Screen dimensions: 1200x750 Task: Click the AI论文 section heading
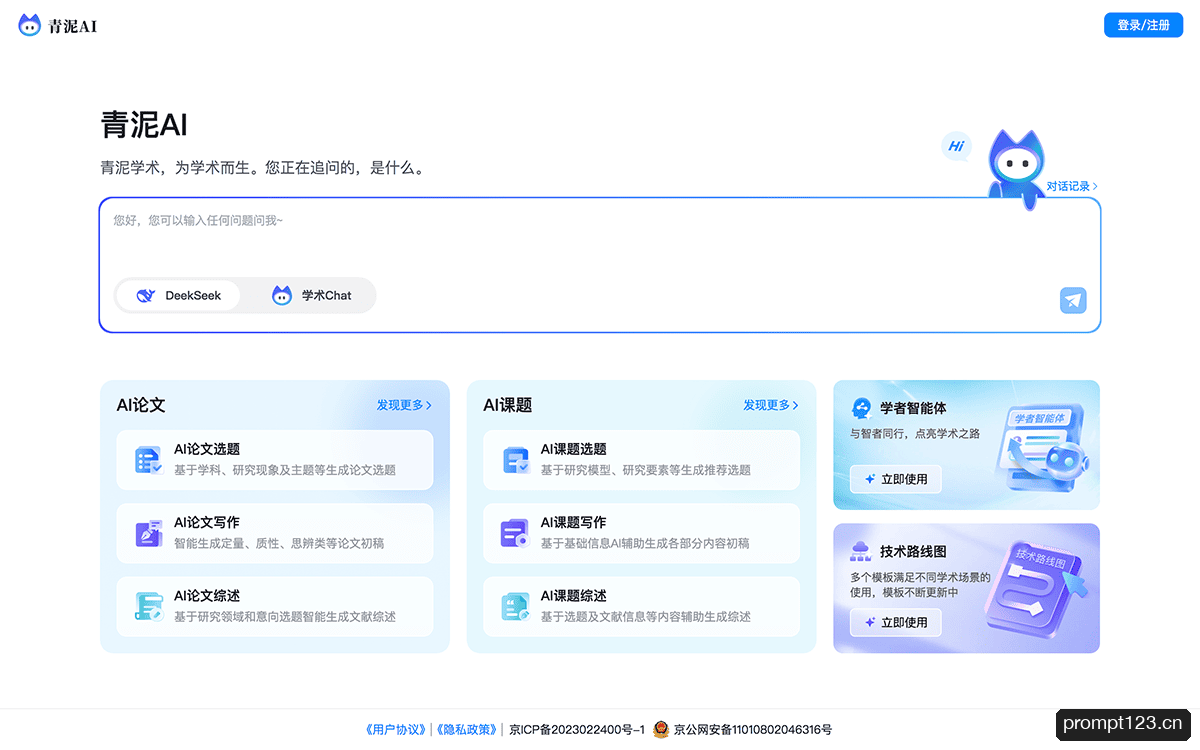point(141,405)
